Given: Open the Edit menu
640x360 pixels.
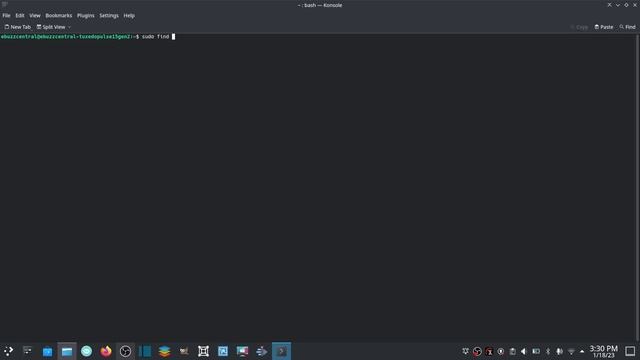Looking at the screenshot, I should (20, 16).
